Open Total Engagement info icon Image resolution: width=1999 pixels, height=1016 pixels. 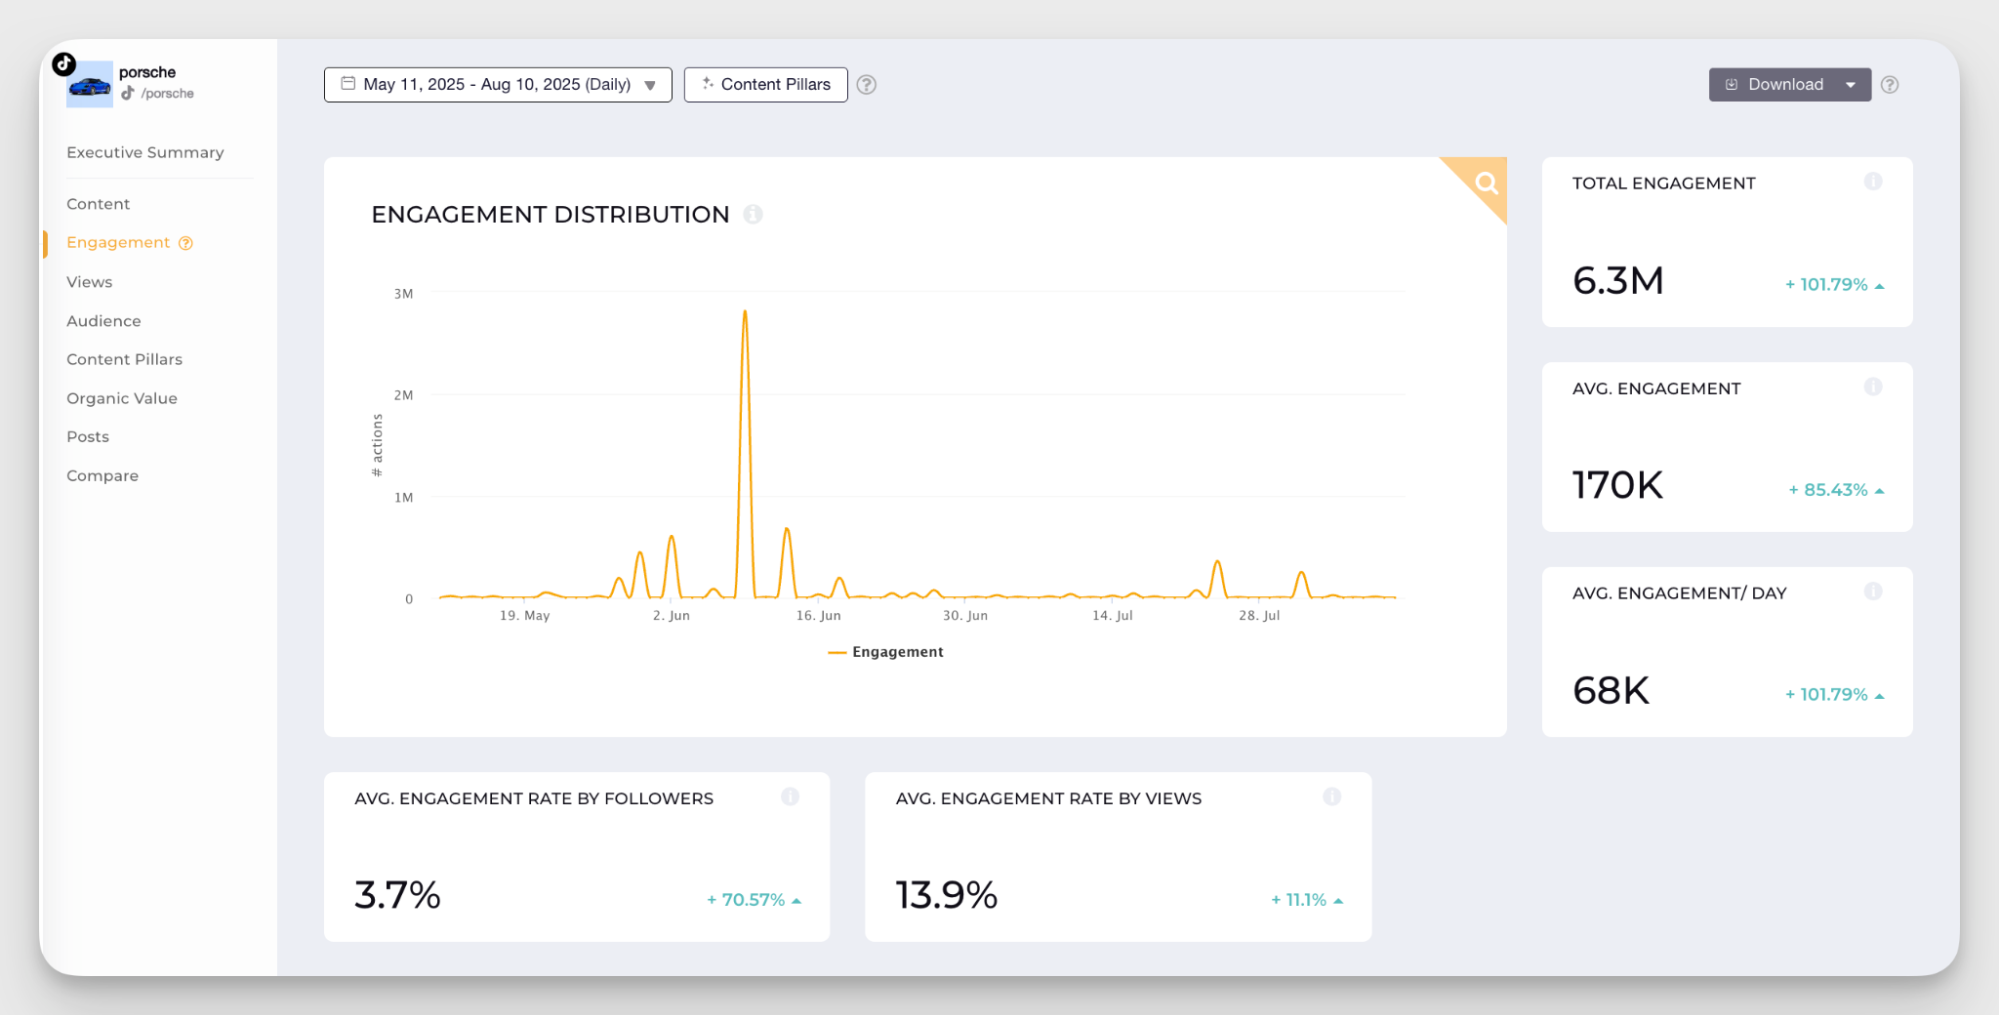(x=1872, y=182)
